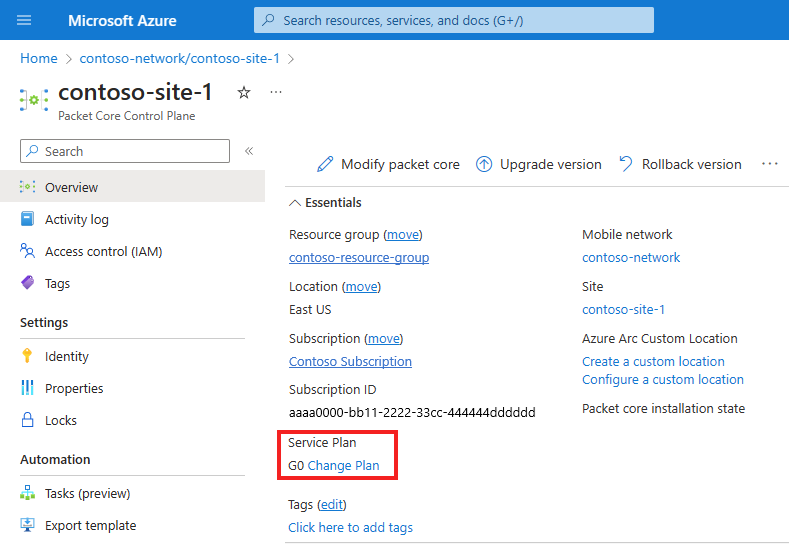Image resolution: width=789 pixels, height=550 pixels.
Task: Open contoso-site-1 Site link
Action: click(623, 309)
